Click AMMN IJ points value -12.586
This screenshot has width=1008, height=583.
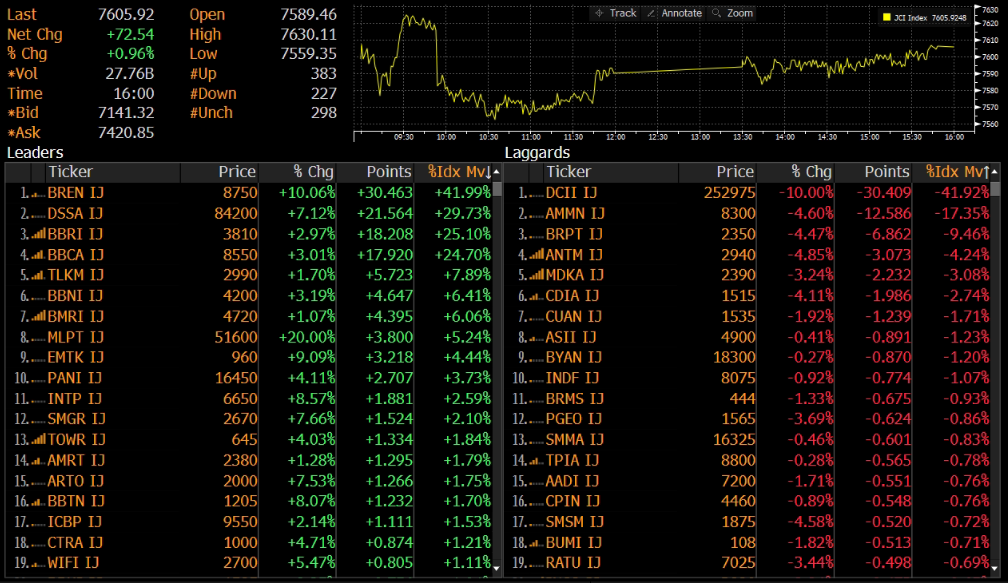pyautogui.click(x=884, y=213)
